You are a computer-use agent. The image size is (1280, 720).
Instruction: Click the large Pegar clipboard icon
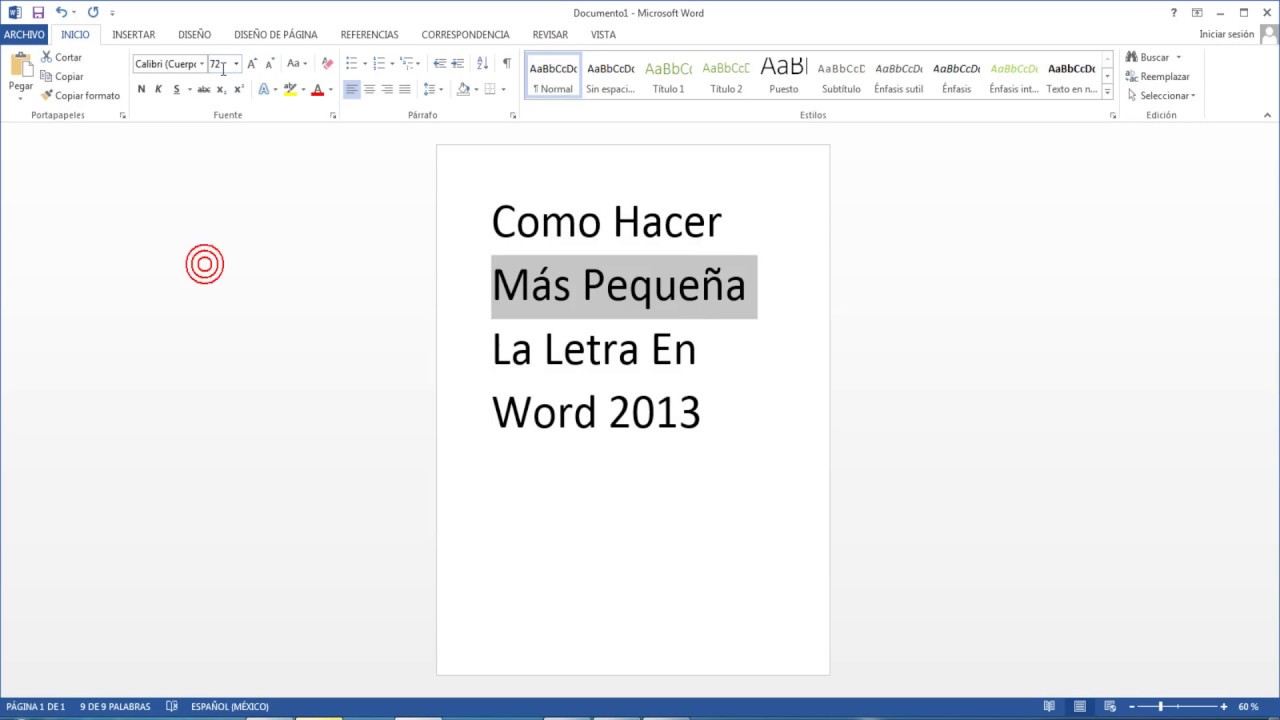click(x=21, y=66)
